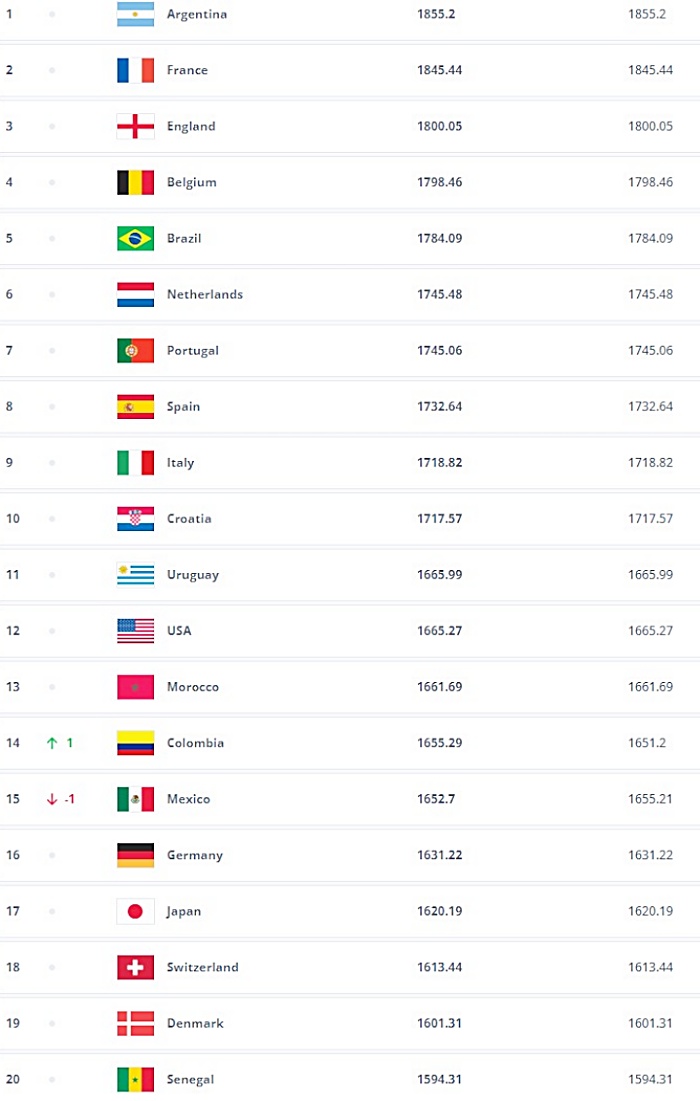Click Italy's rank number 9
700x1101 pixels.
[9, 463]
